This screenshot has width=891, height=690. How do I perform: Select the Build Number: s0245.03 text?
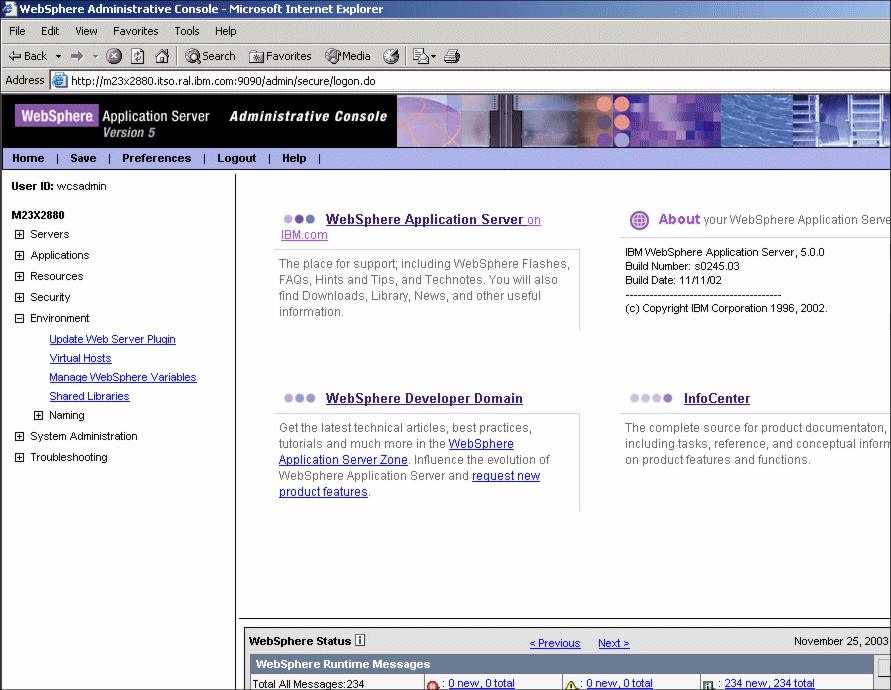click(x=682, y=266)
